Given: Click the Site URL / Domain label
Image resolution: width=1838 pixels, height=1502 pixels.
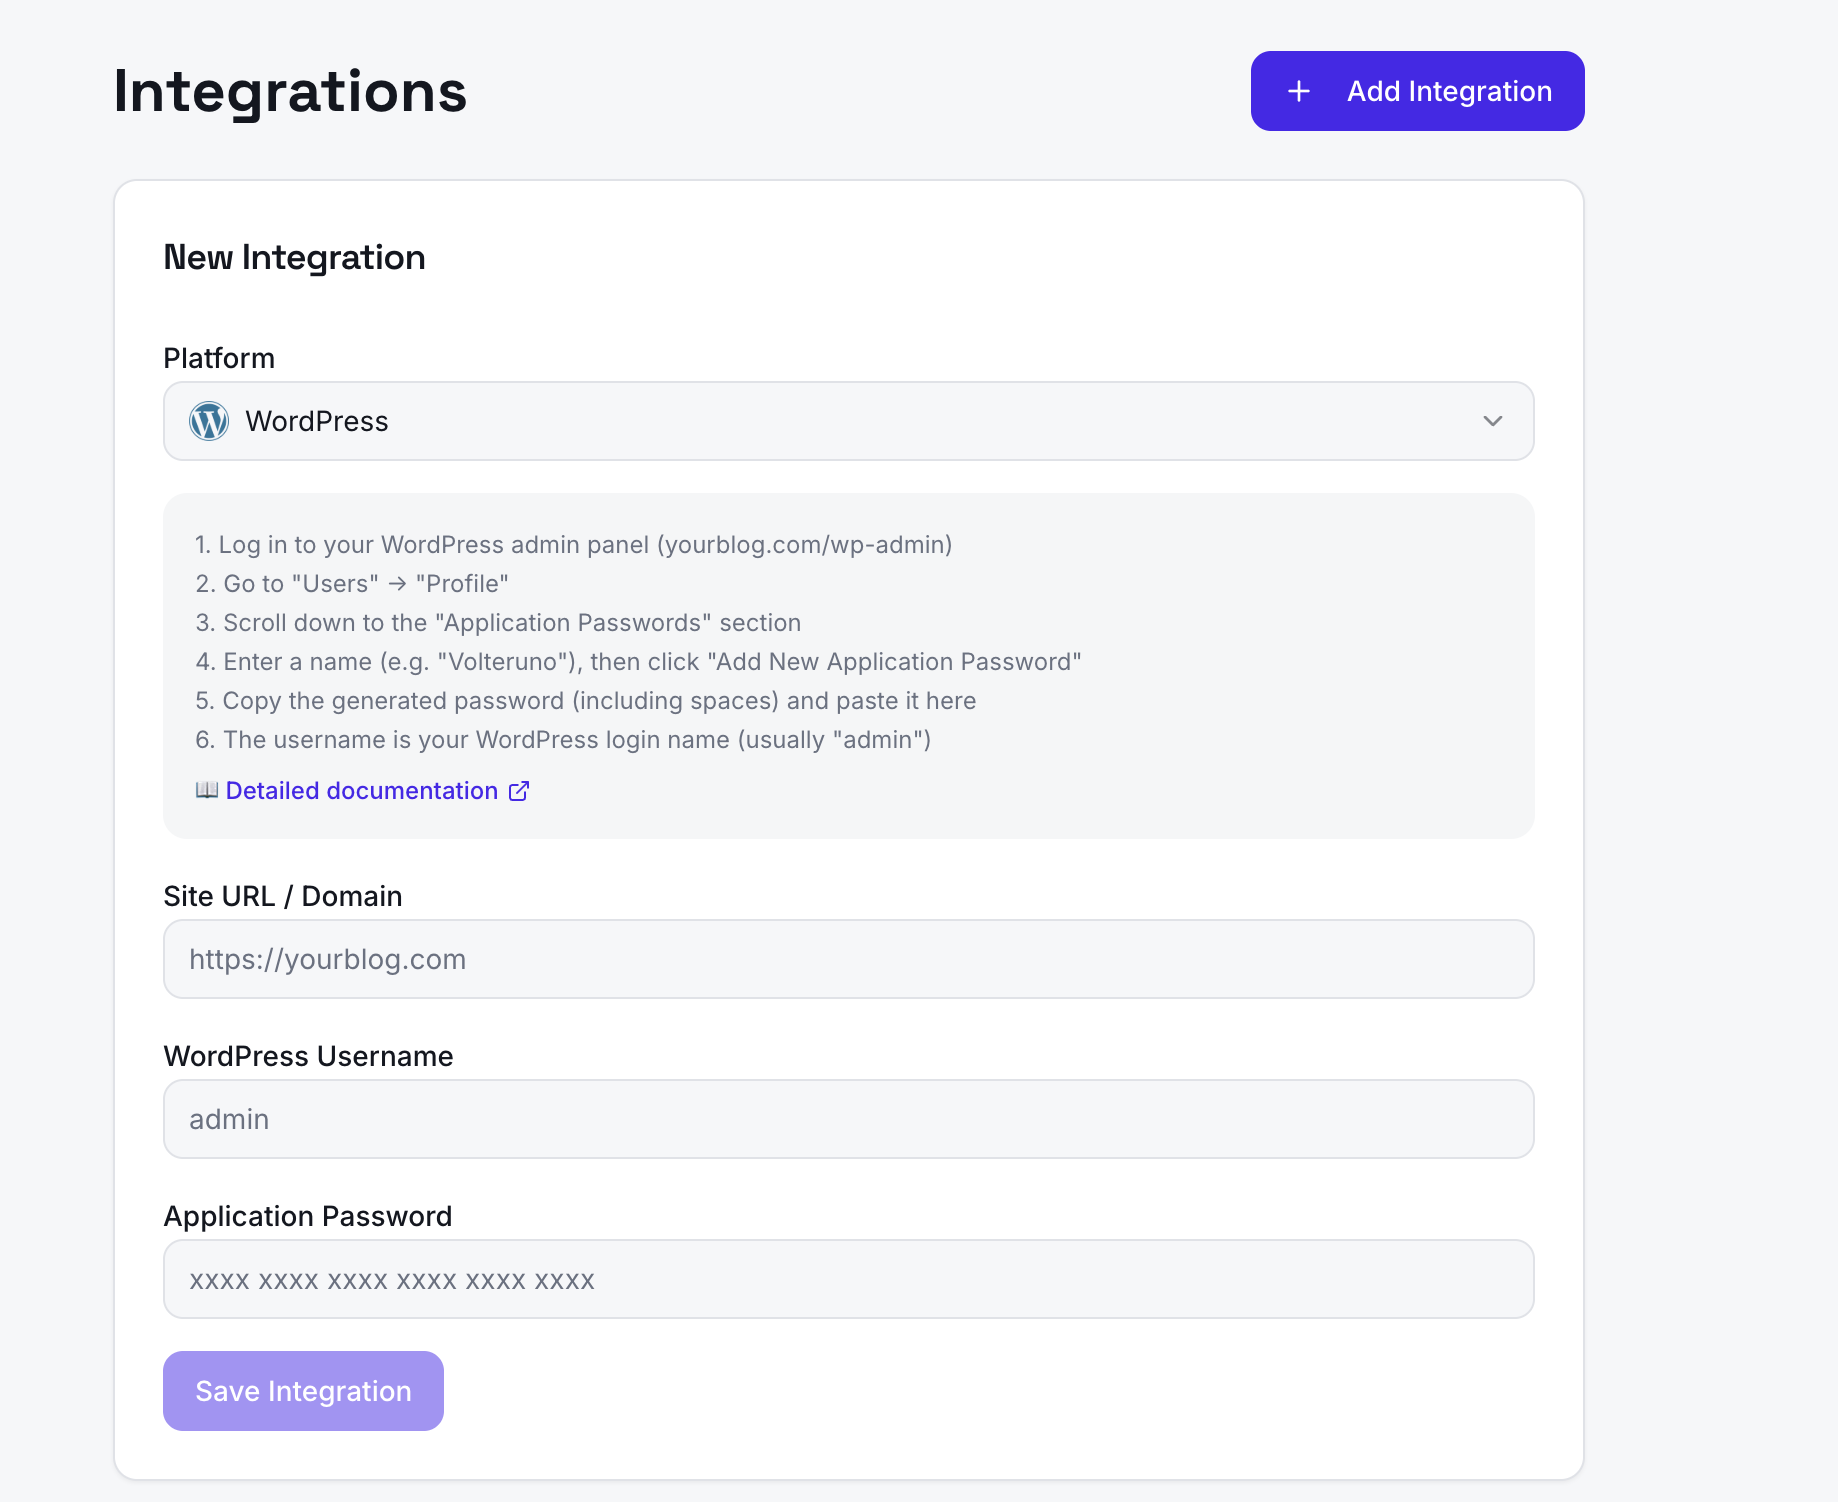Looking at the screenshot, I should click(283, 896).
